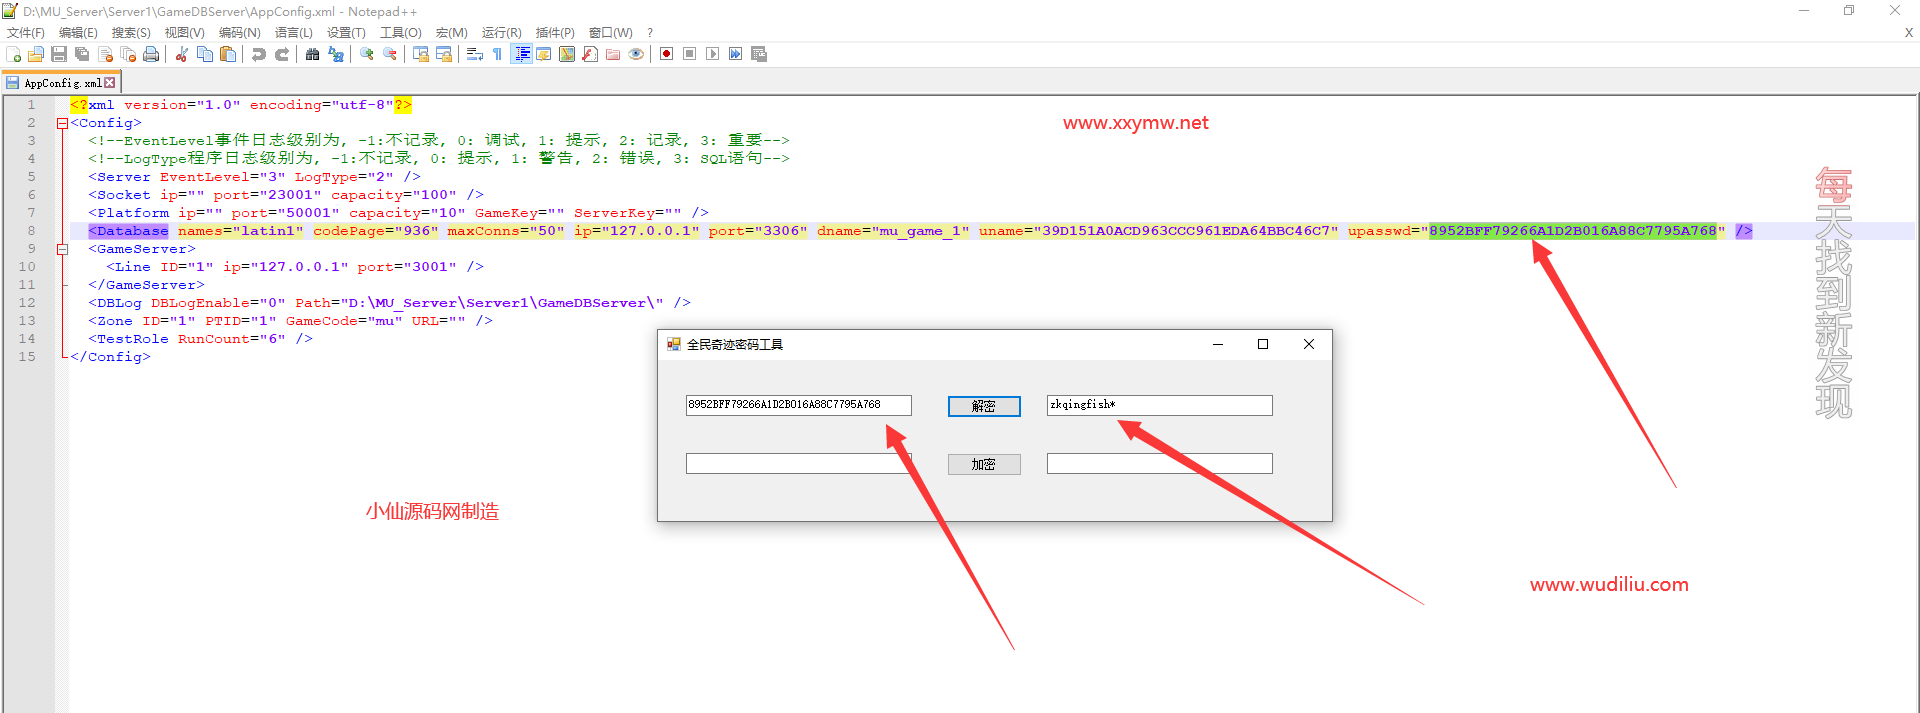Viewport: 1920px width, 713px height.
Task: Enable synchronized vertical scrolling
Action: coord(421,54)
